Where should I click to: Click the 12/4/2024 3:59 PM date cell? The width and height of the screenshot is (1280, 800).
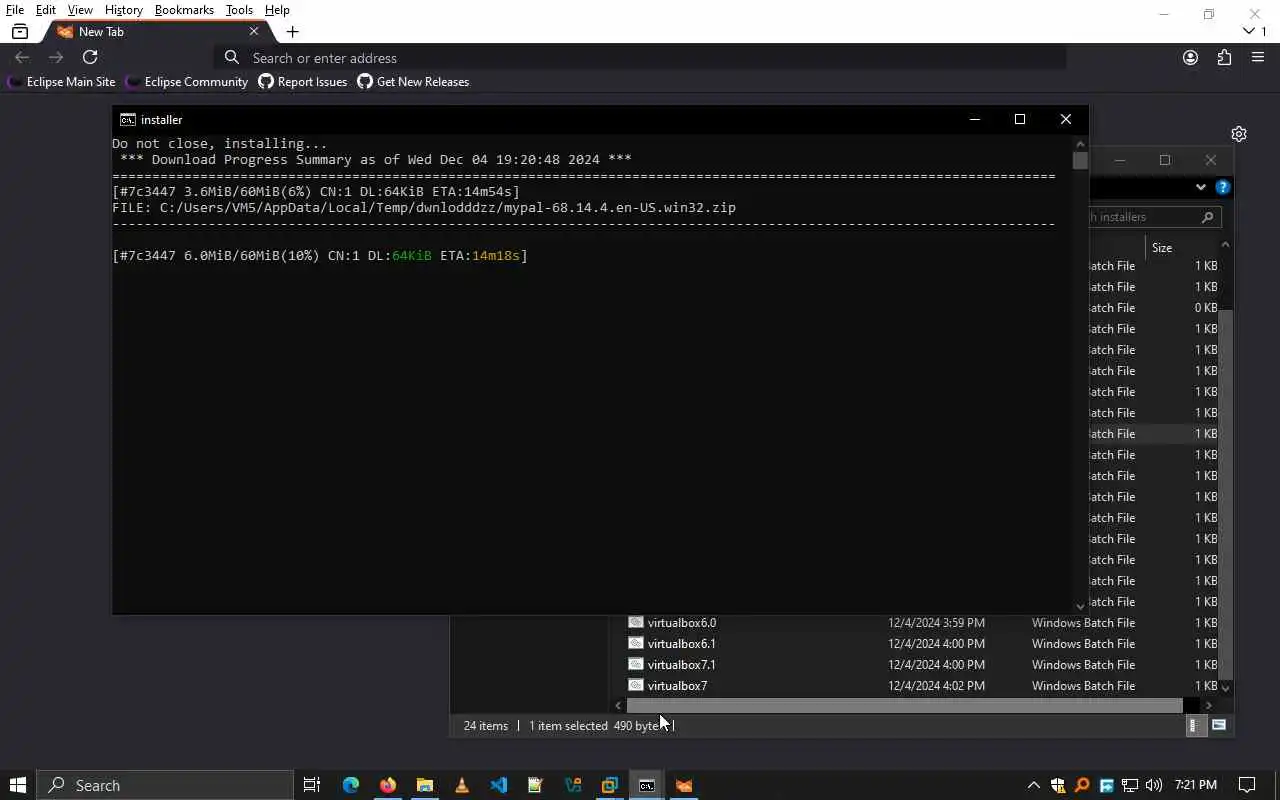click(x=936, y=623)
